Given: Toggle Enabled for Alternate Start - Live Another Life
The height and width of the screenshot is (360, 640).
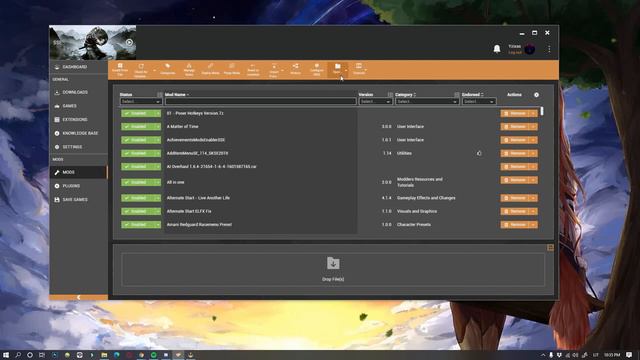Looking at the screenshot, I should [141, 198].
